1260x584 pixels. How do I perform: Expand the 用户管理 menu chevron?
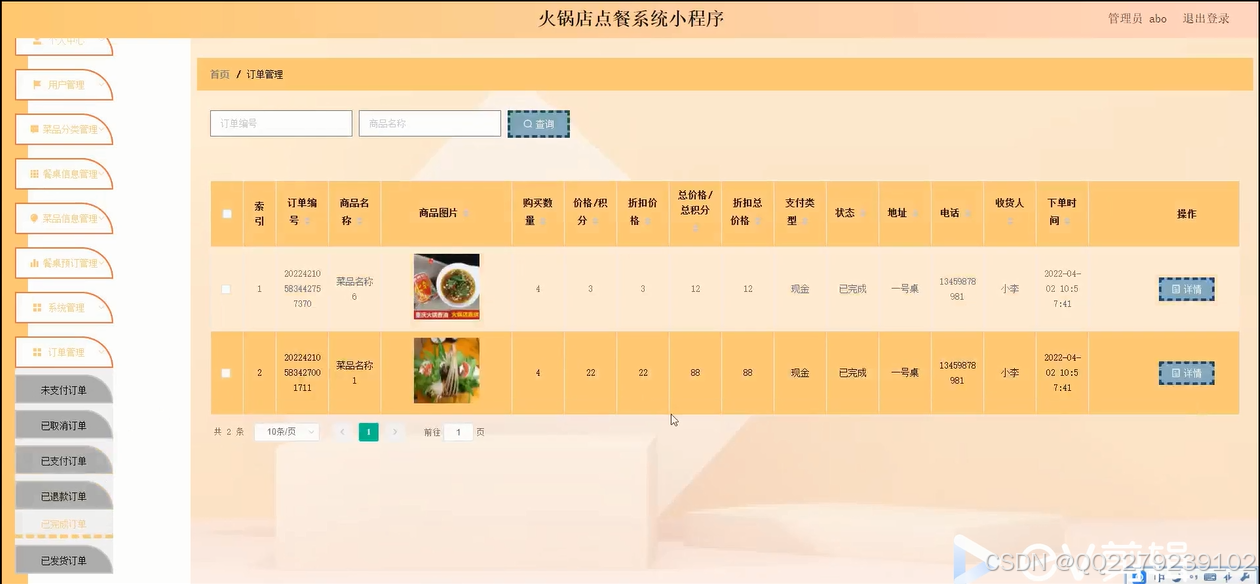click(103, 85)
